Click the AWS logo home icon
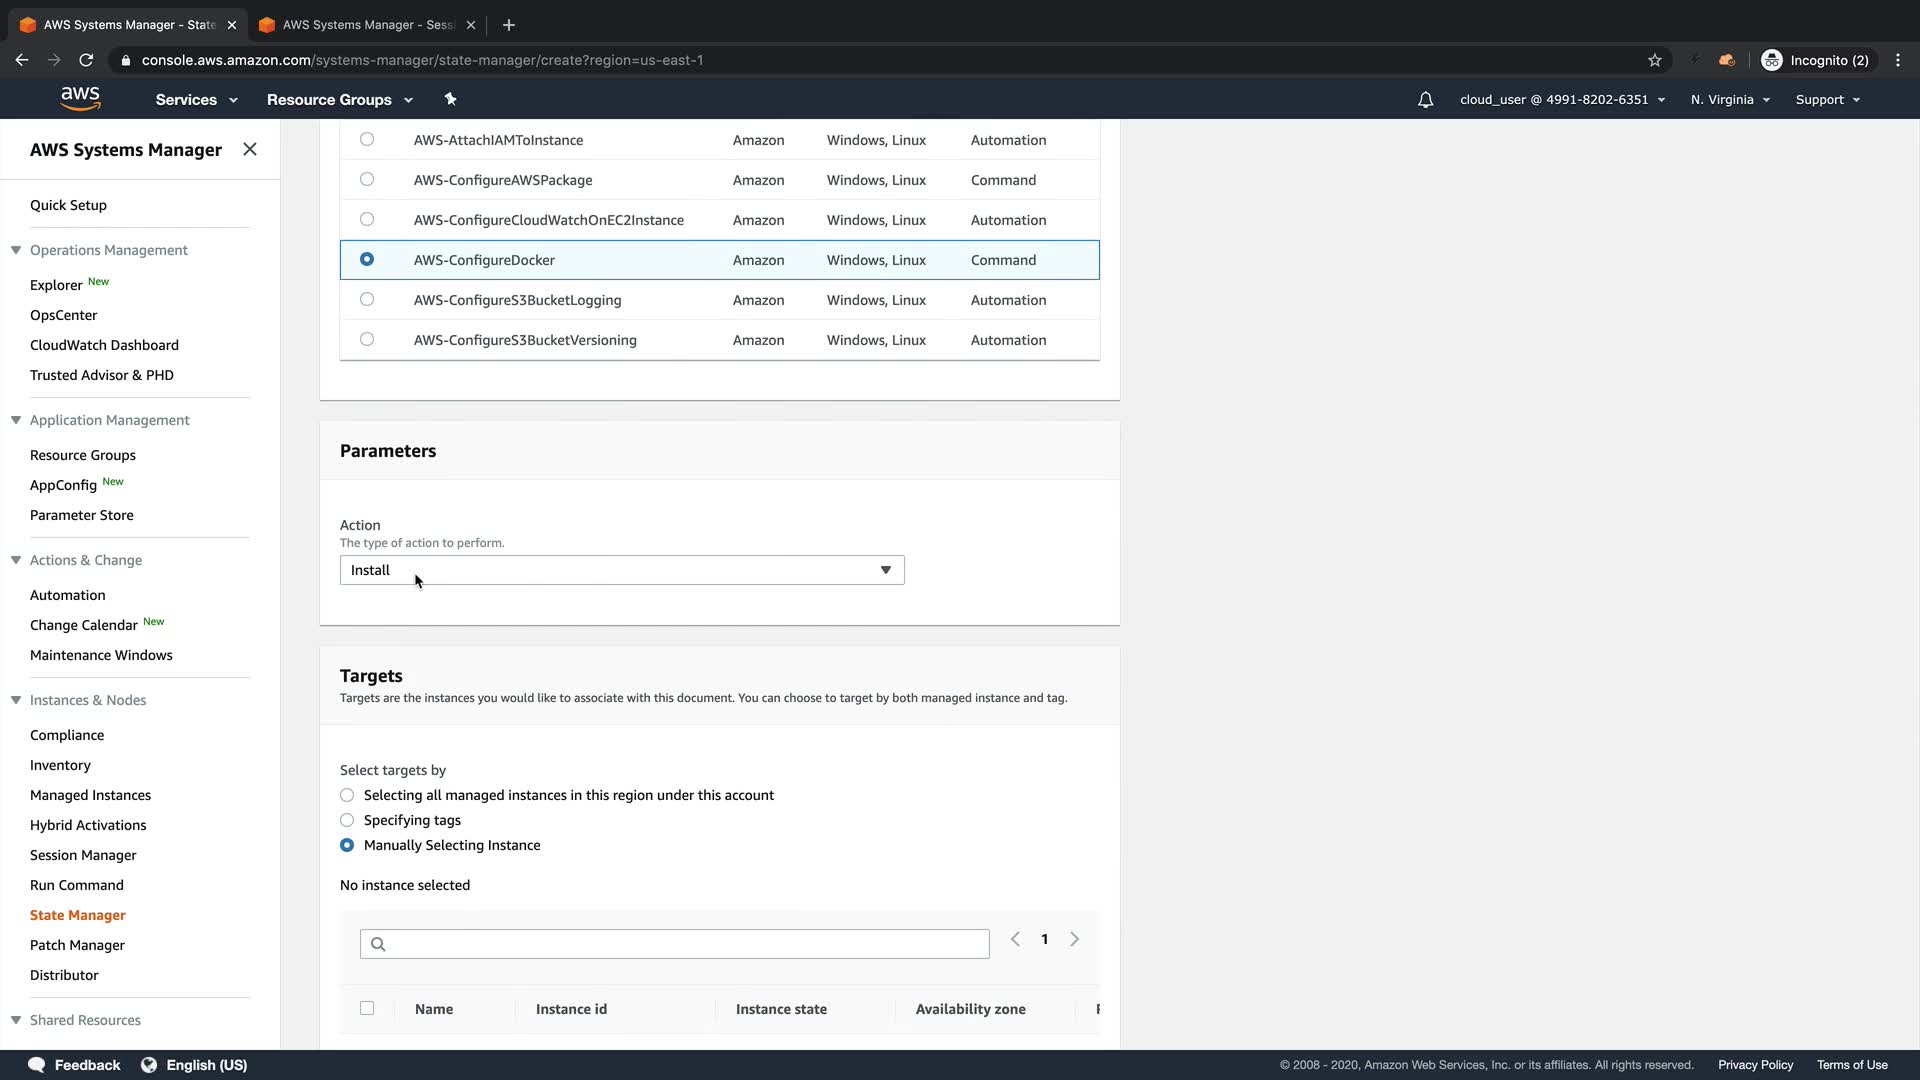The height and width of the screenshot is (1080, 1920). (x=80, y=98)
